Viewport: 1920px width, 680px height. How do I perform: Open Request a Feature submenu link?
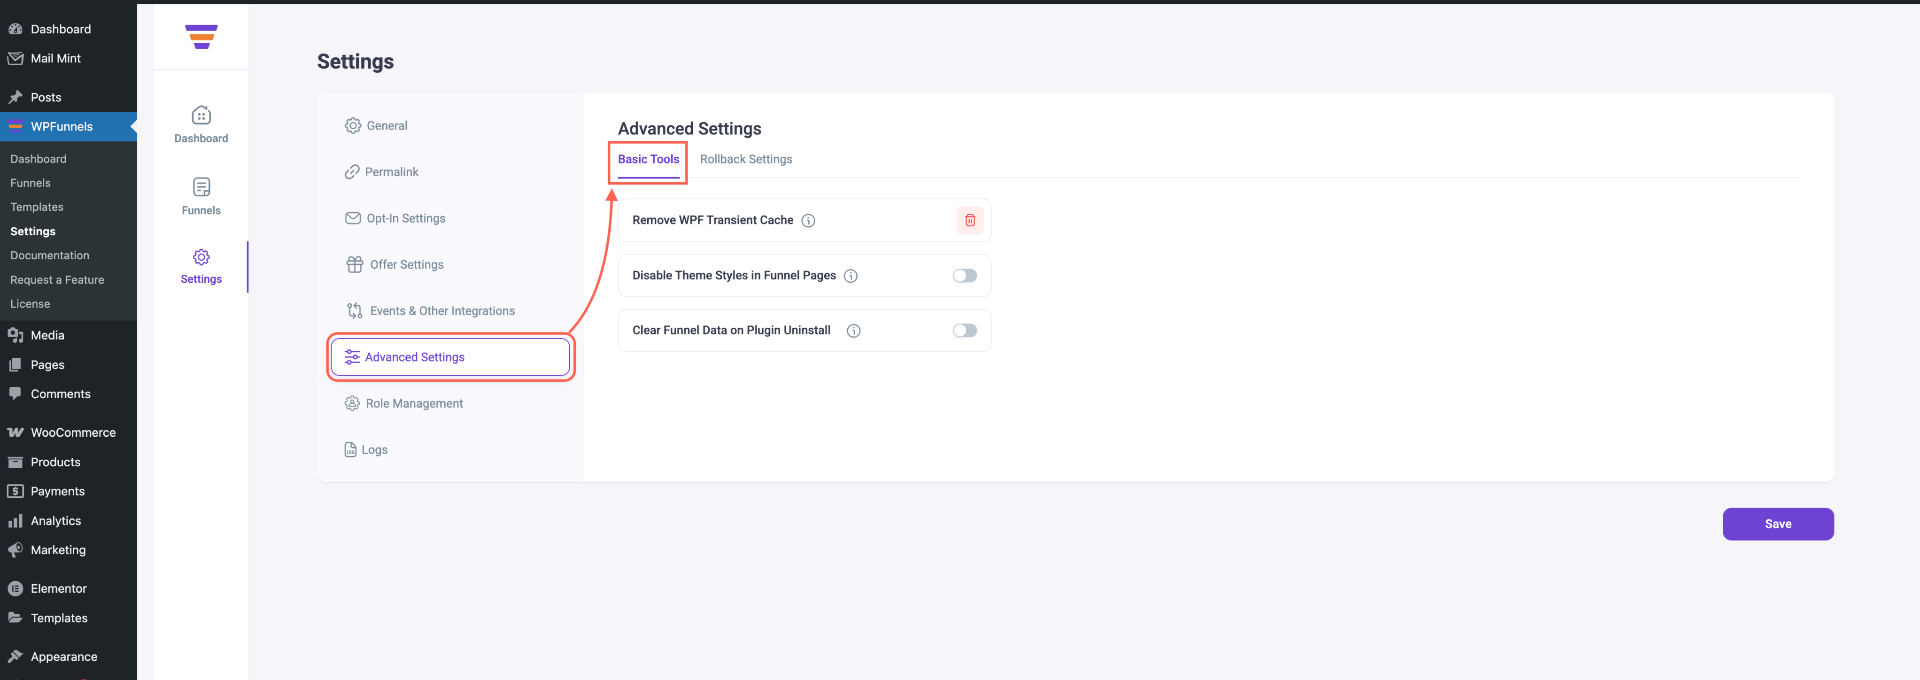[x=57, y=280]
